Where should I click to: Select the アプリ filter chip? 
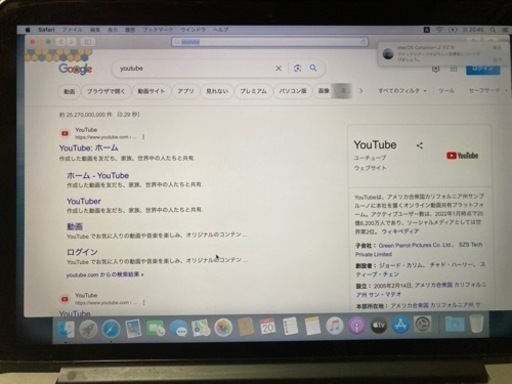[x=186, y=91]
